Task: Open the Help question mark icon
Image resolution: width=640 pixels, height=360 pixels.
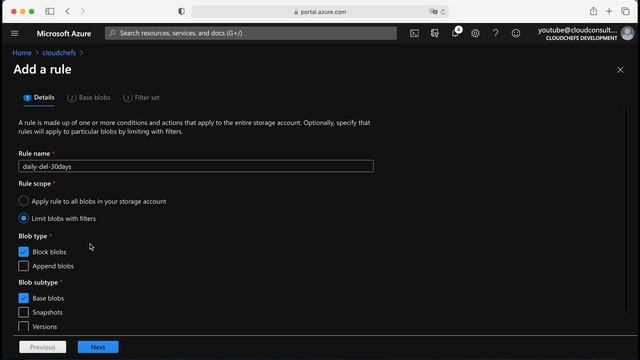Action: point(496,33)
